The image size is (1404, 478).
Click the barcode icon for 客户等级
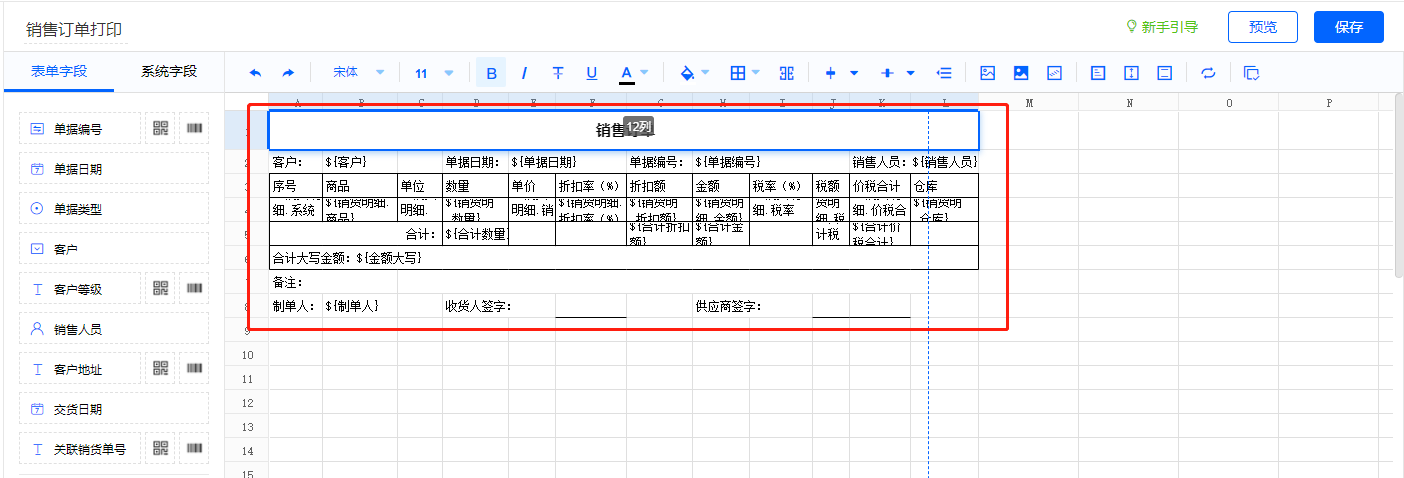pyautogui.click(x=194, y=288)
